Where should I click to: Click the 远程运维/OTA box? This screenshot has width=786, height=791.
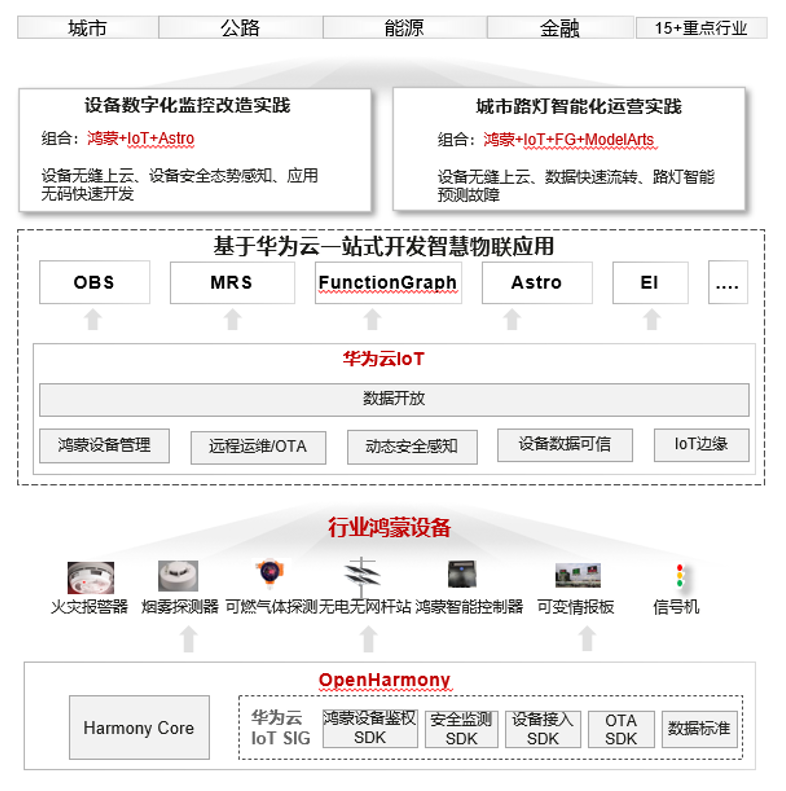(x=258, y=447)
